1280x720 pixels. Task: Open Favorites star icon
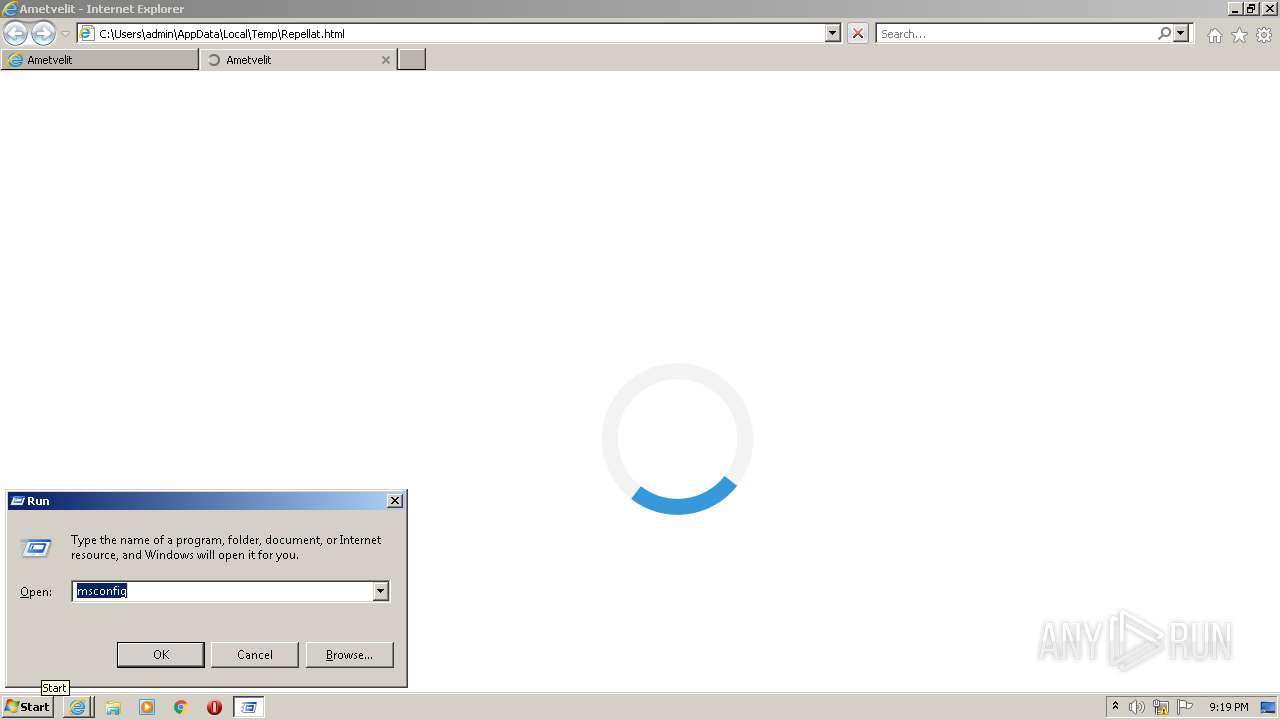[x=1239, y=35]
